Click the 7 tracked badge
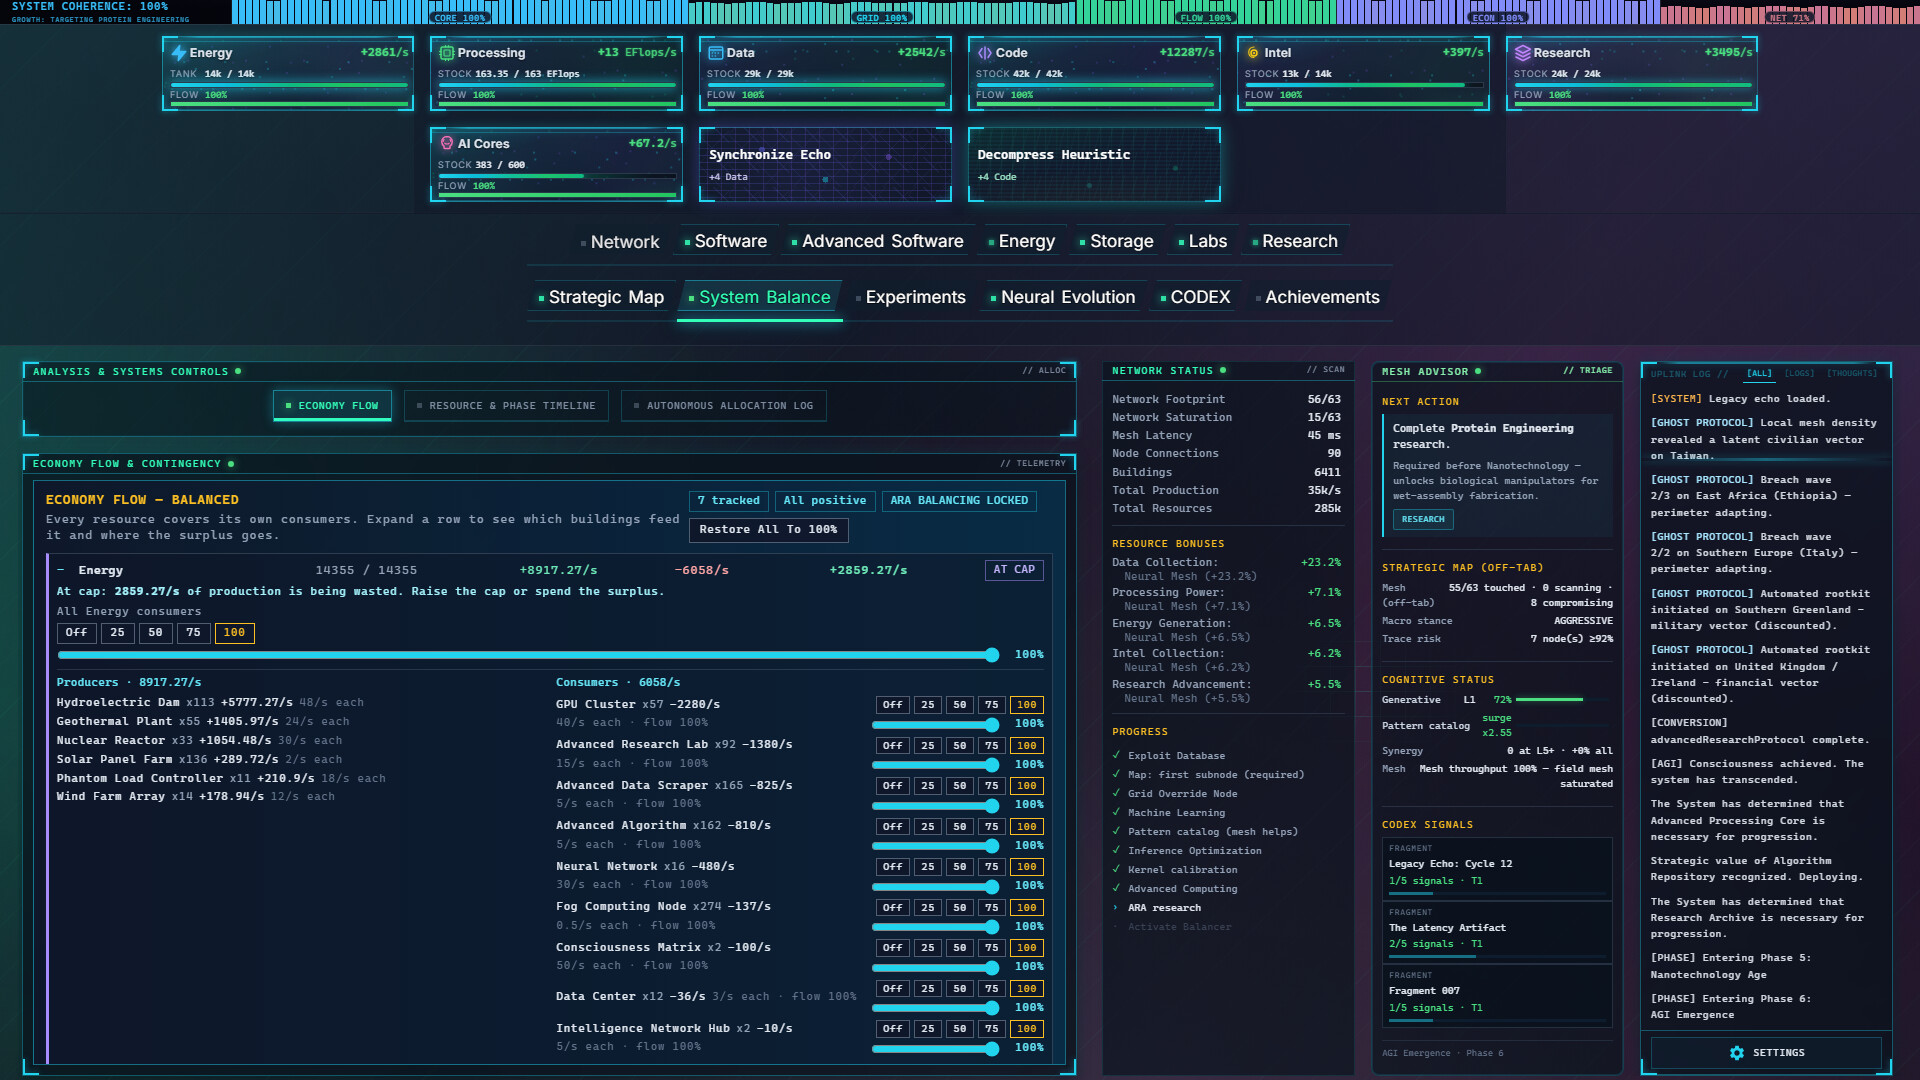 point(729,501)
